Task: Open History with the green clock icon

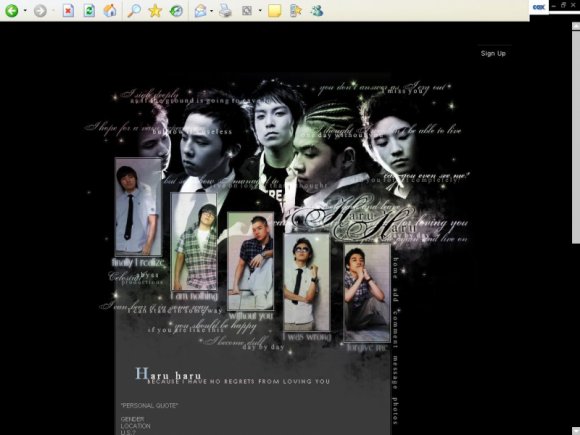Action: click(x=176, y=10)
